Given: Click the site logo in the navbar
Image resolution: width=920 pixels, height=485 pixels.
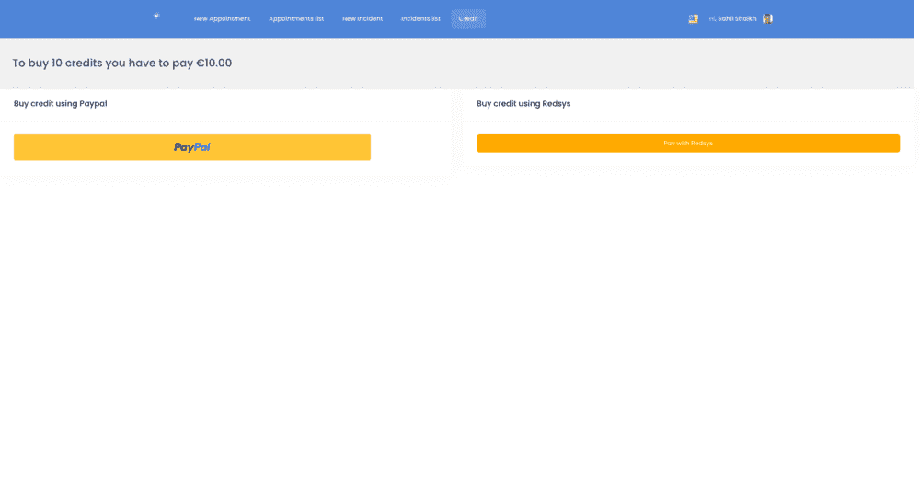Looking at the screenshot, I should 156,16.
